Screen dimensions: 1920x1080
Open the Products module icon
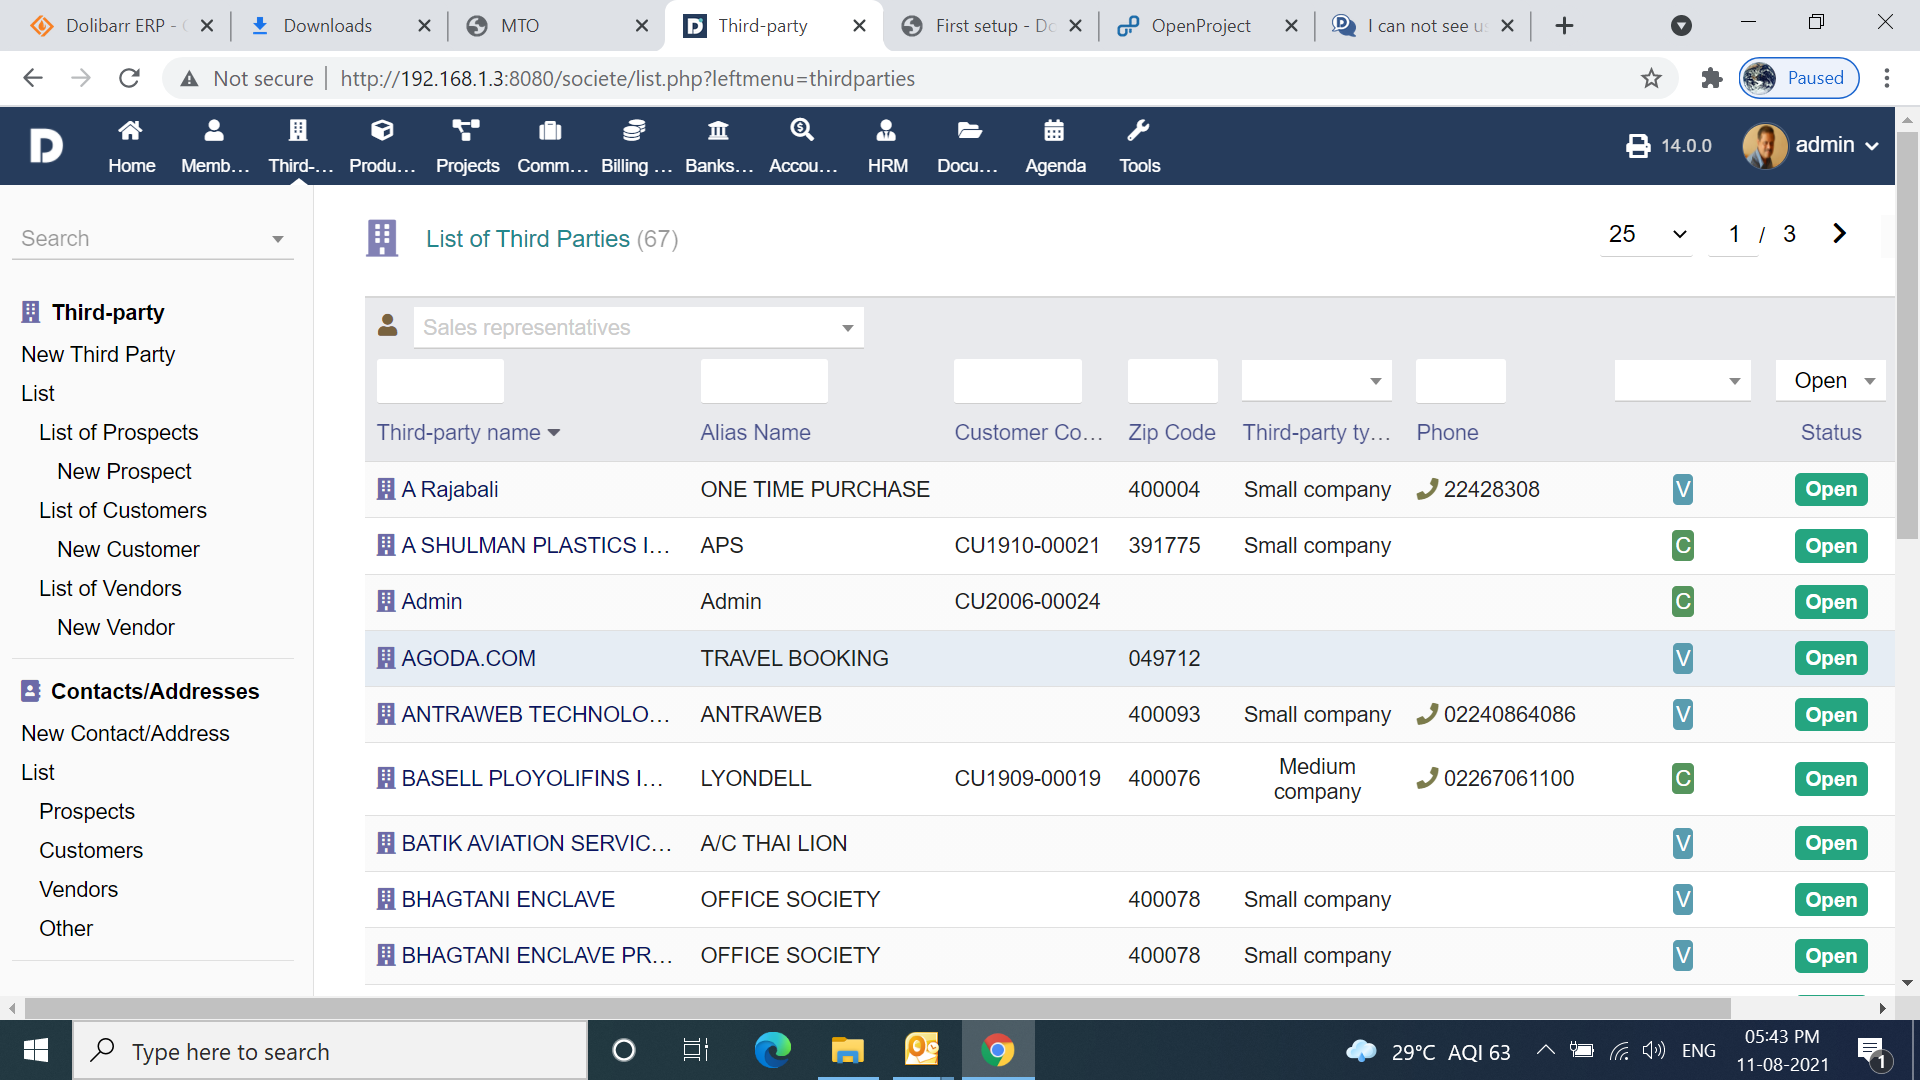pyautogui.click(x=382, y=131)
